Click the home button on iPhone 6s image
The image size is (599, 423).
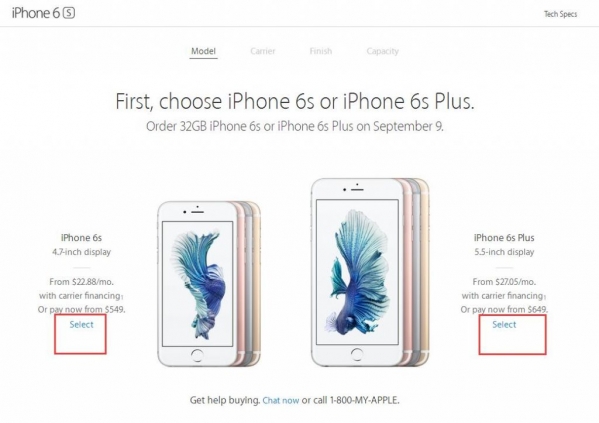point(197,355)
